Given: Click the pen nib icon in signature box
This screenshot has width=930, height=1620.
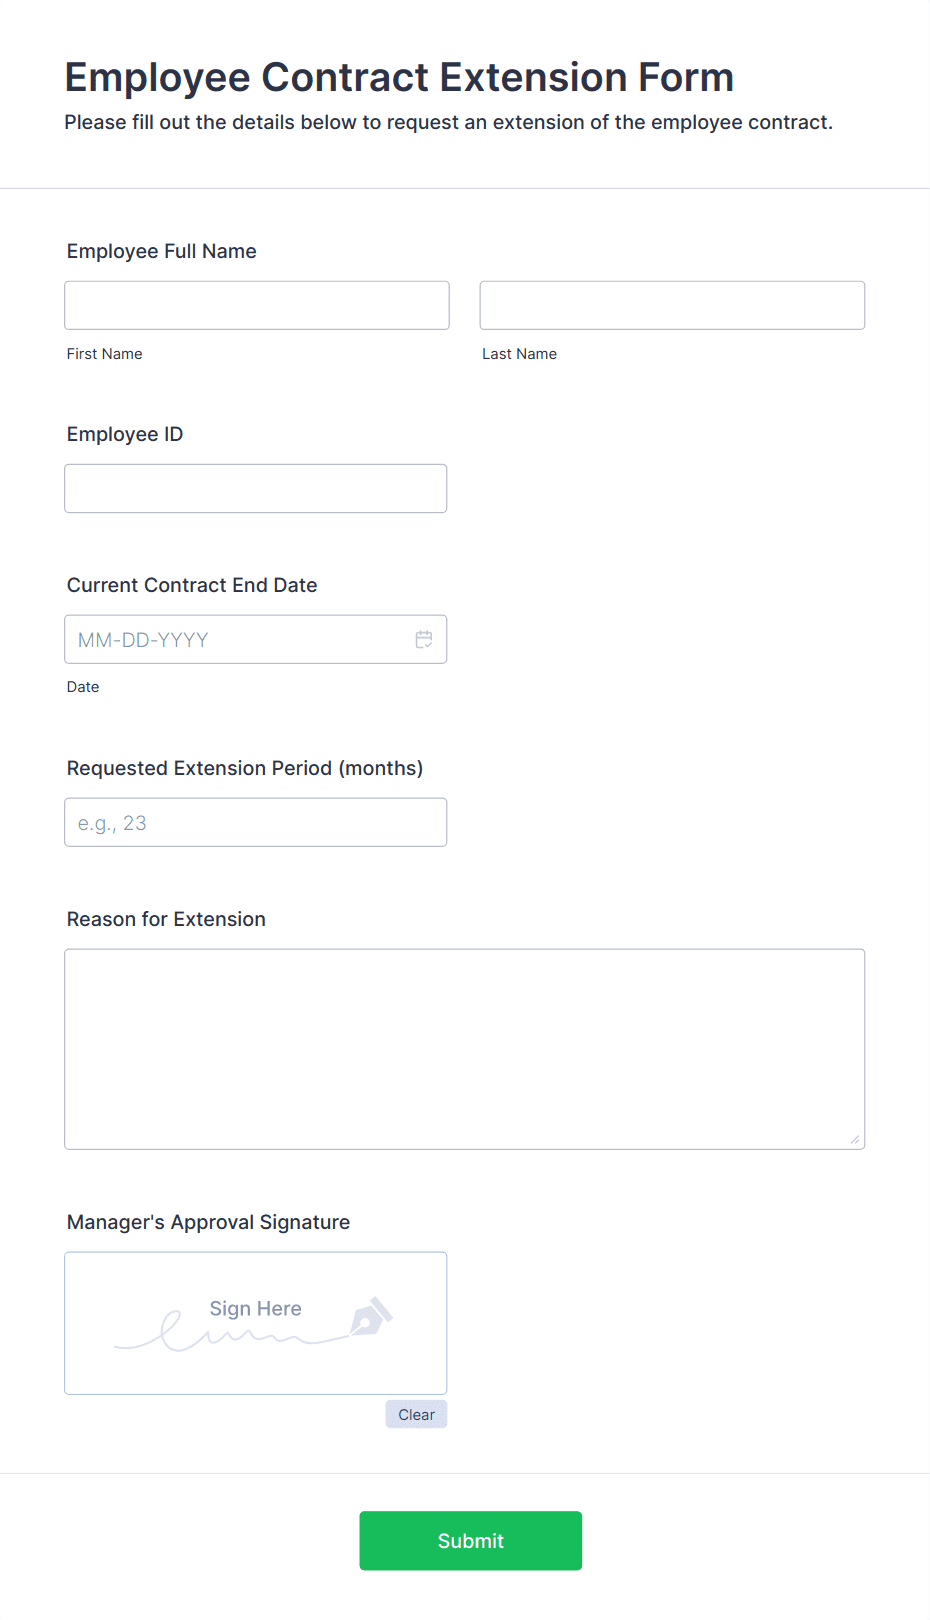Looking at the screenshot, I should (x=371, y=1316).
